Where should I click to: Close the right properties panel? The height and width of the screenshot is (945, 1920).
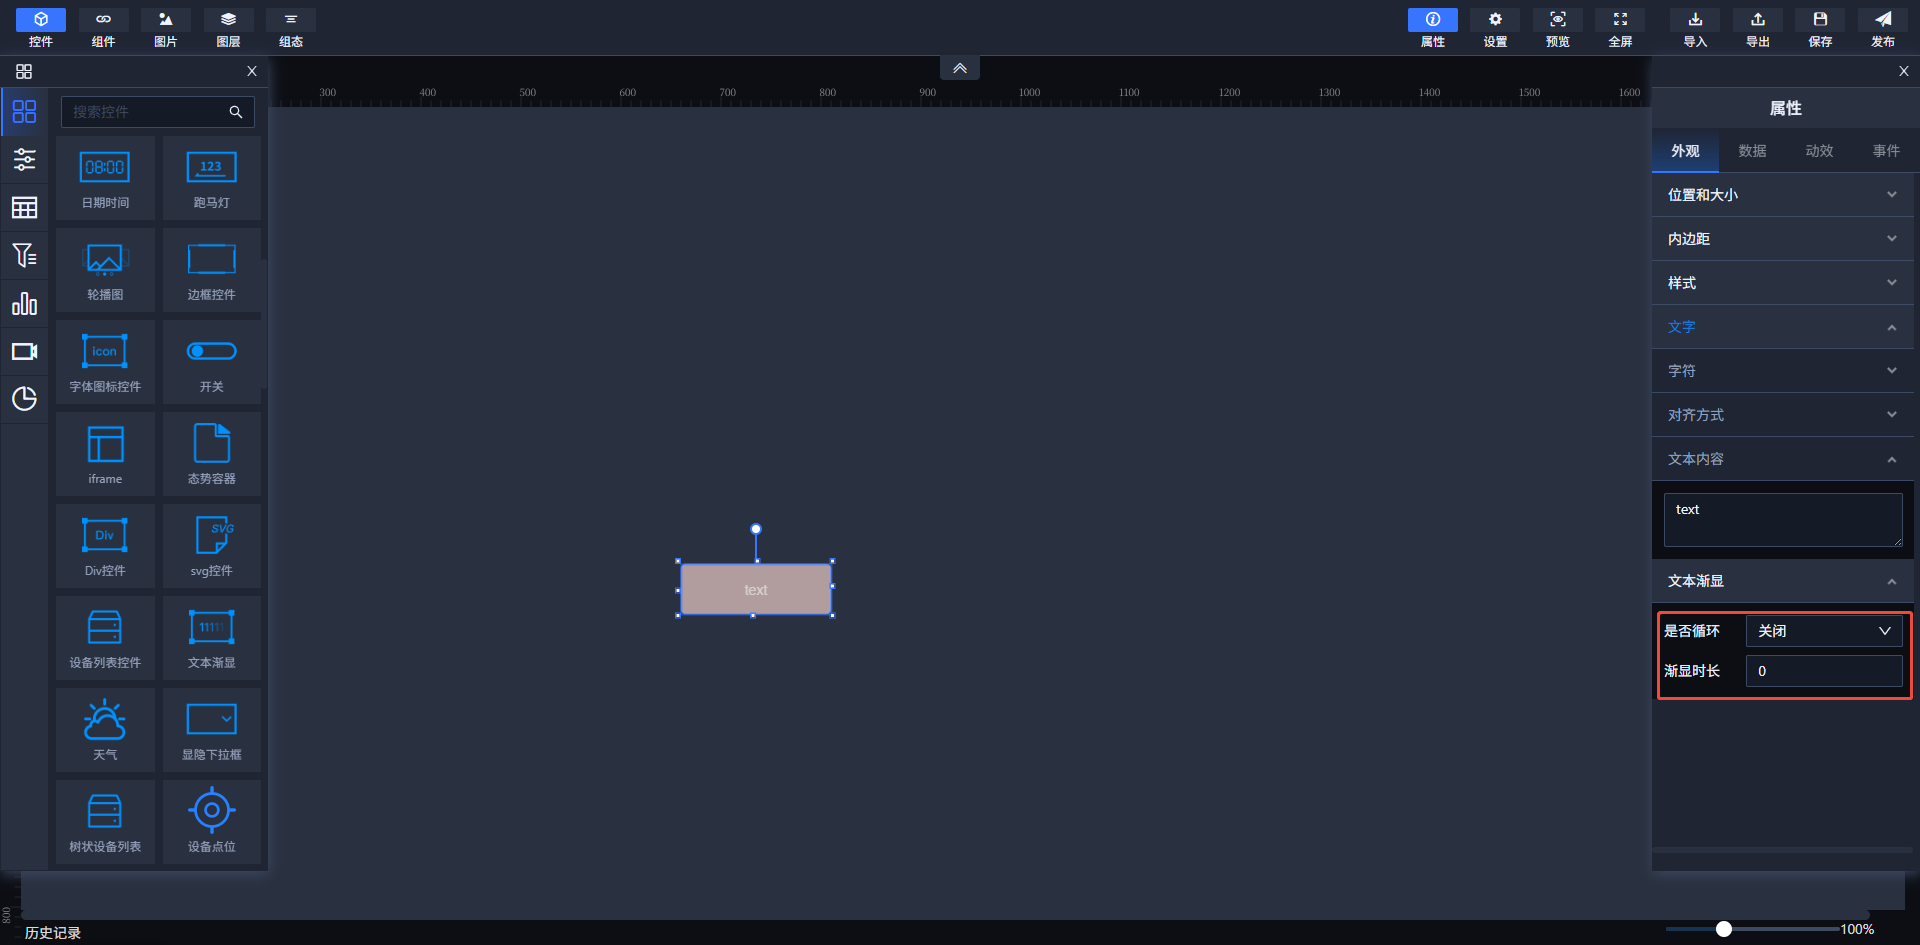[x=1904, y=71]
